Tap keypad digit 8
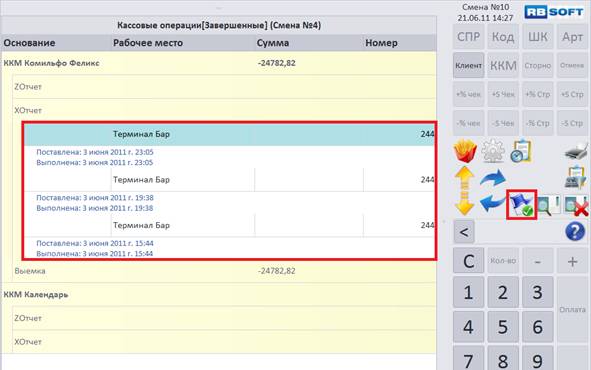591x370 pixels. click(503, 359)
